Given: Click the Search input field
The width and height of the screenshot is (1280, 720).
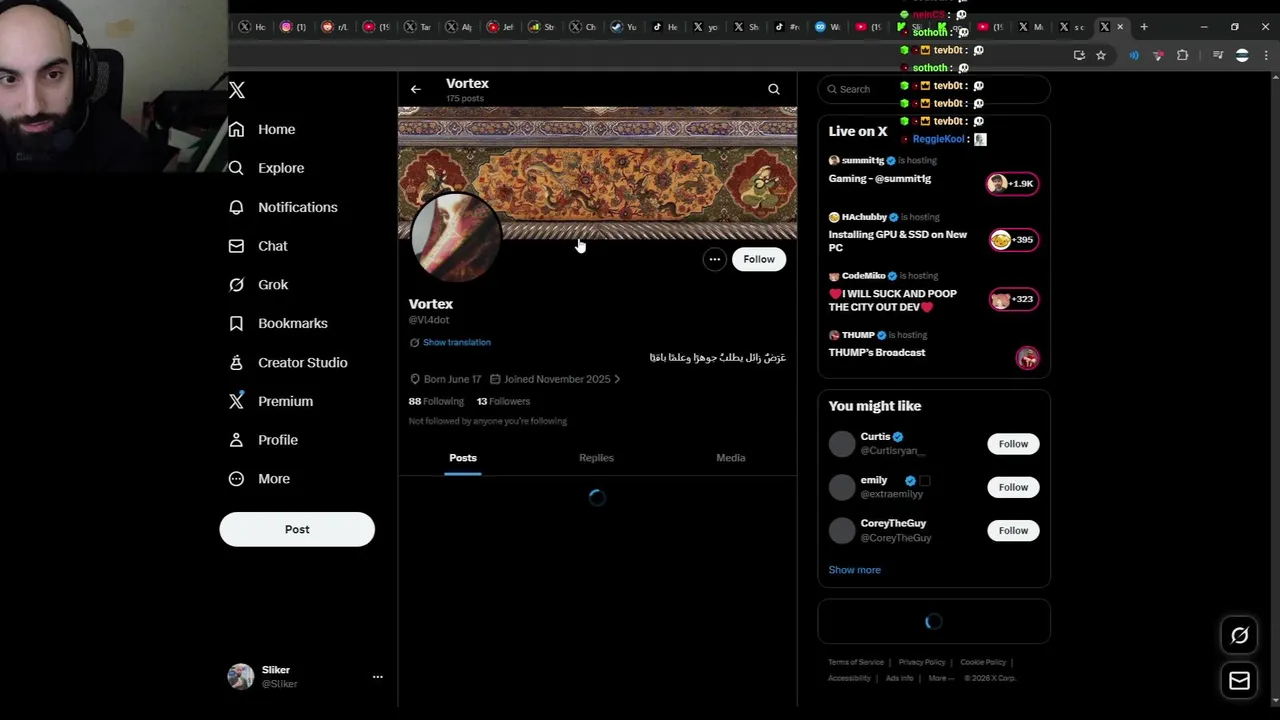Looking at the screenshot, I should point(934,89).
